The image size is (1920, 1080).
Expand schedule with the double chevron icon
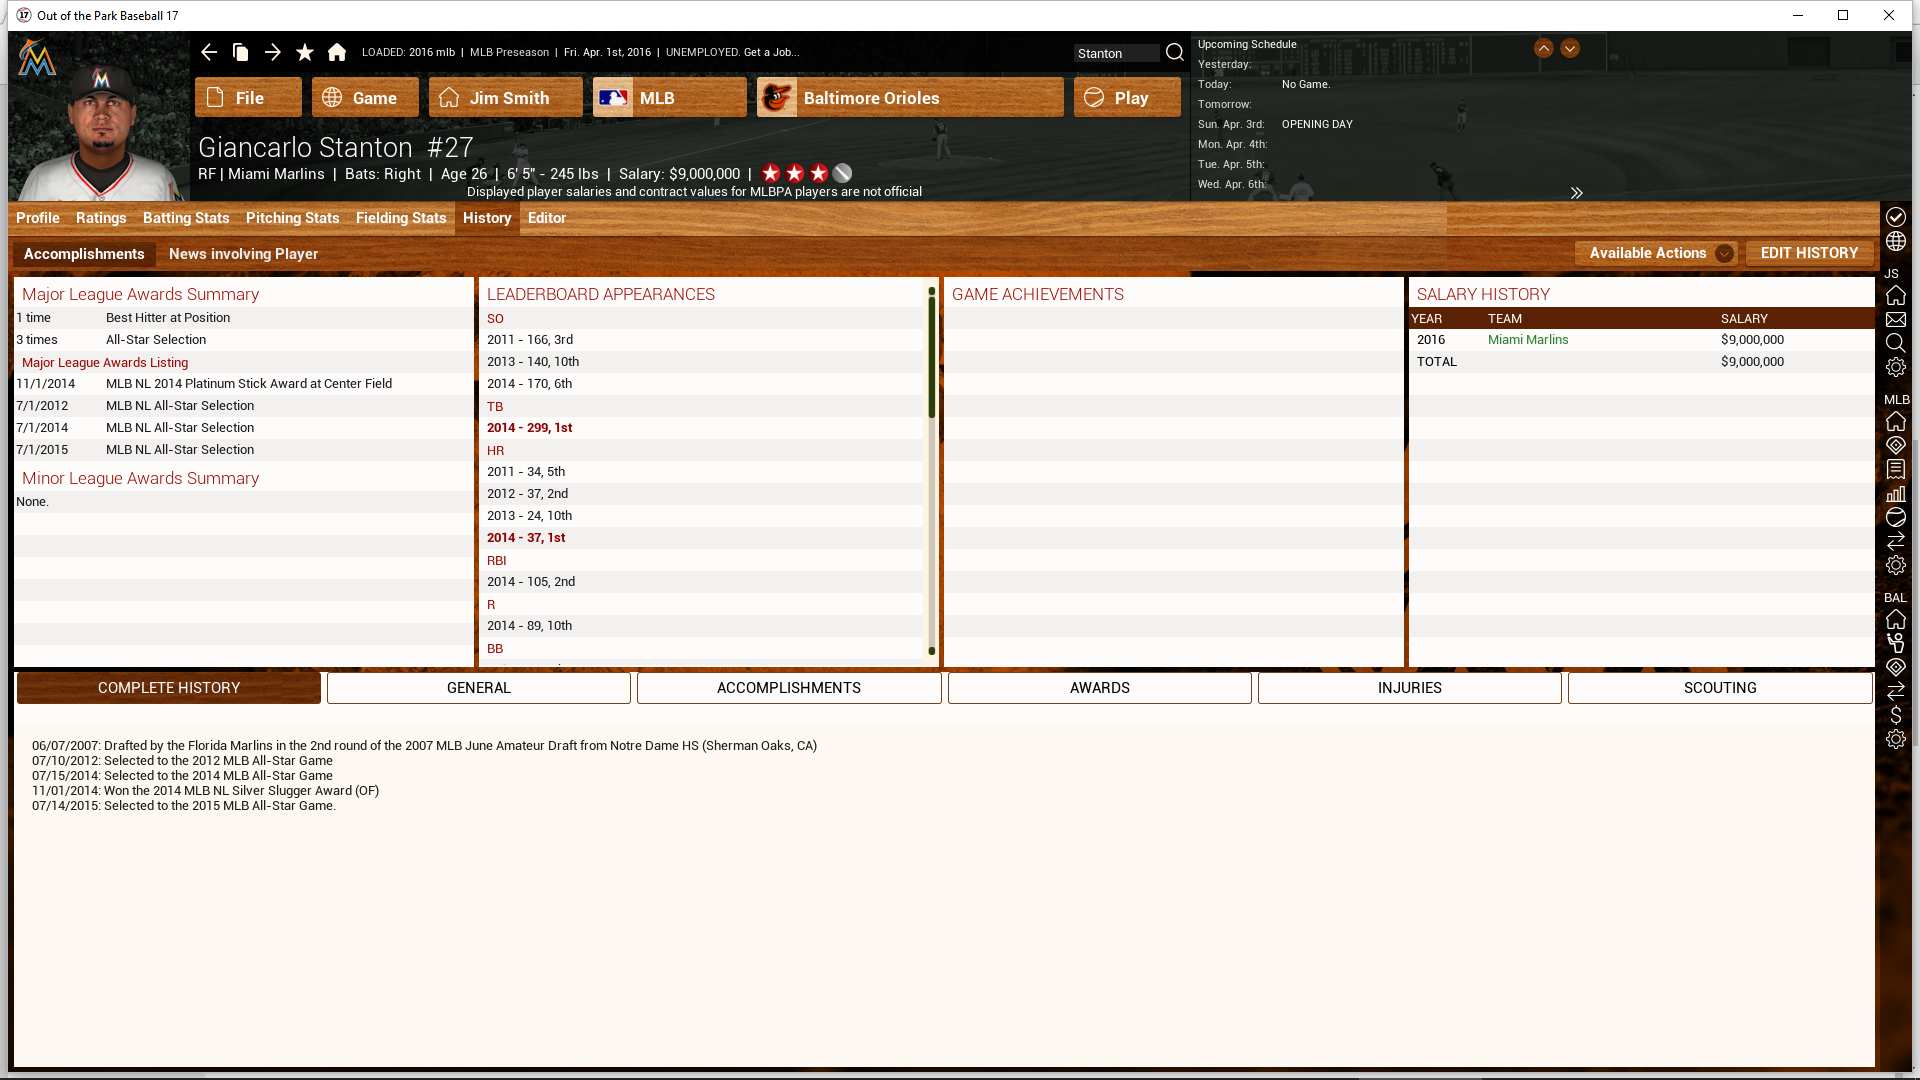tap(1576, 193)
